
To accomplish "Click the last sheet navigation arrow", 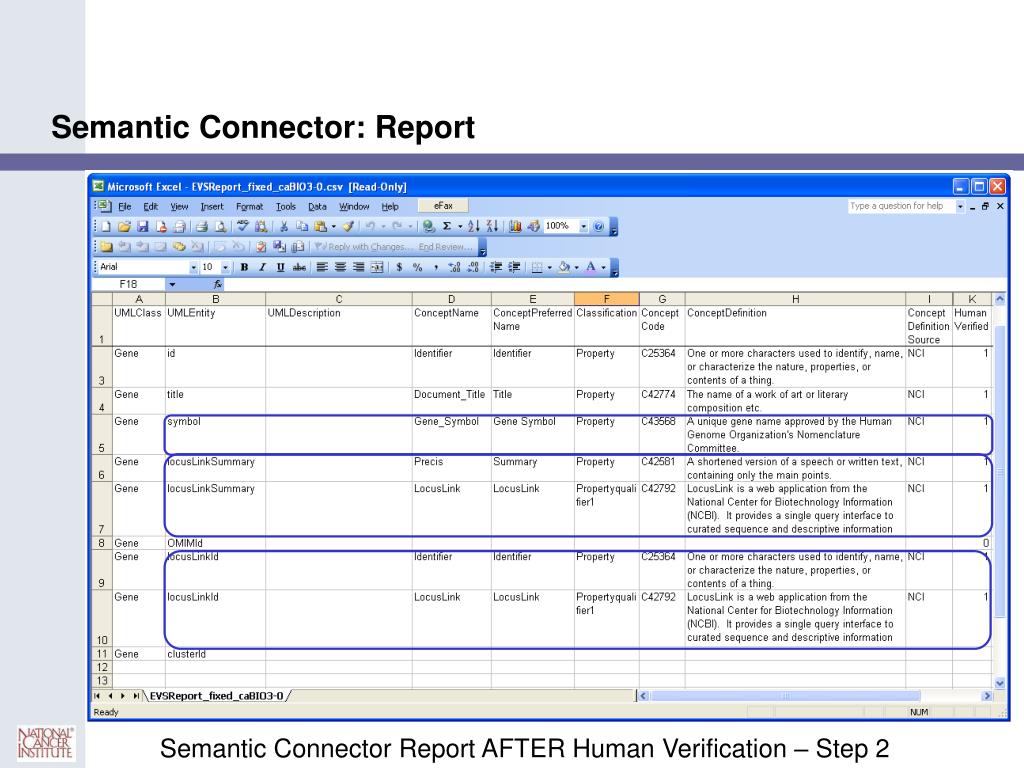I will coord(135,696).
